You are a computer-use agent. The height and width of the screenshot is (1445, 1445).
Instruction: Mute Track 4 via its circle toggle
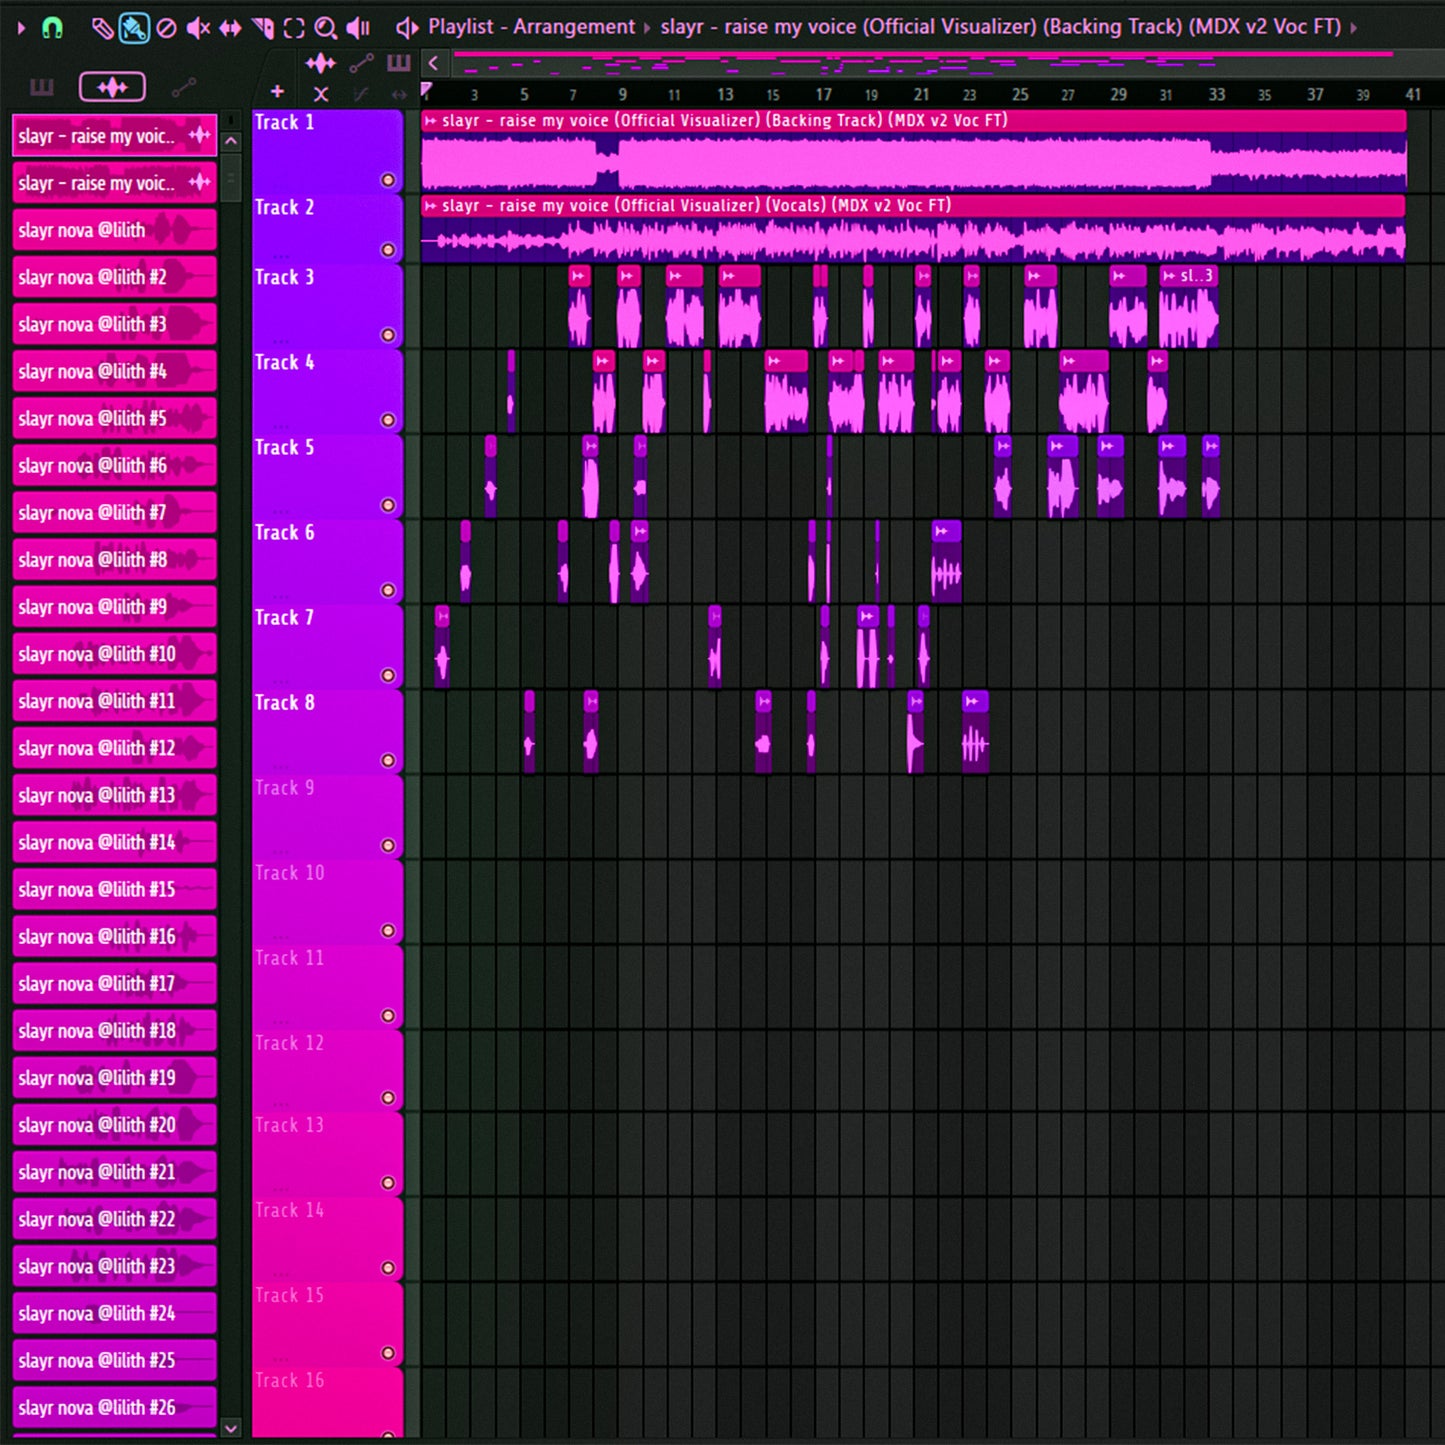[x=388, y=420]
